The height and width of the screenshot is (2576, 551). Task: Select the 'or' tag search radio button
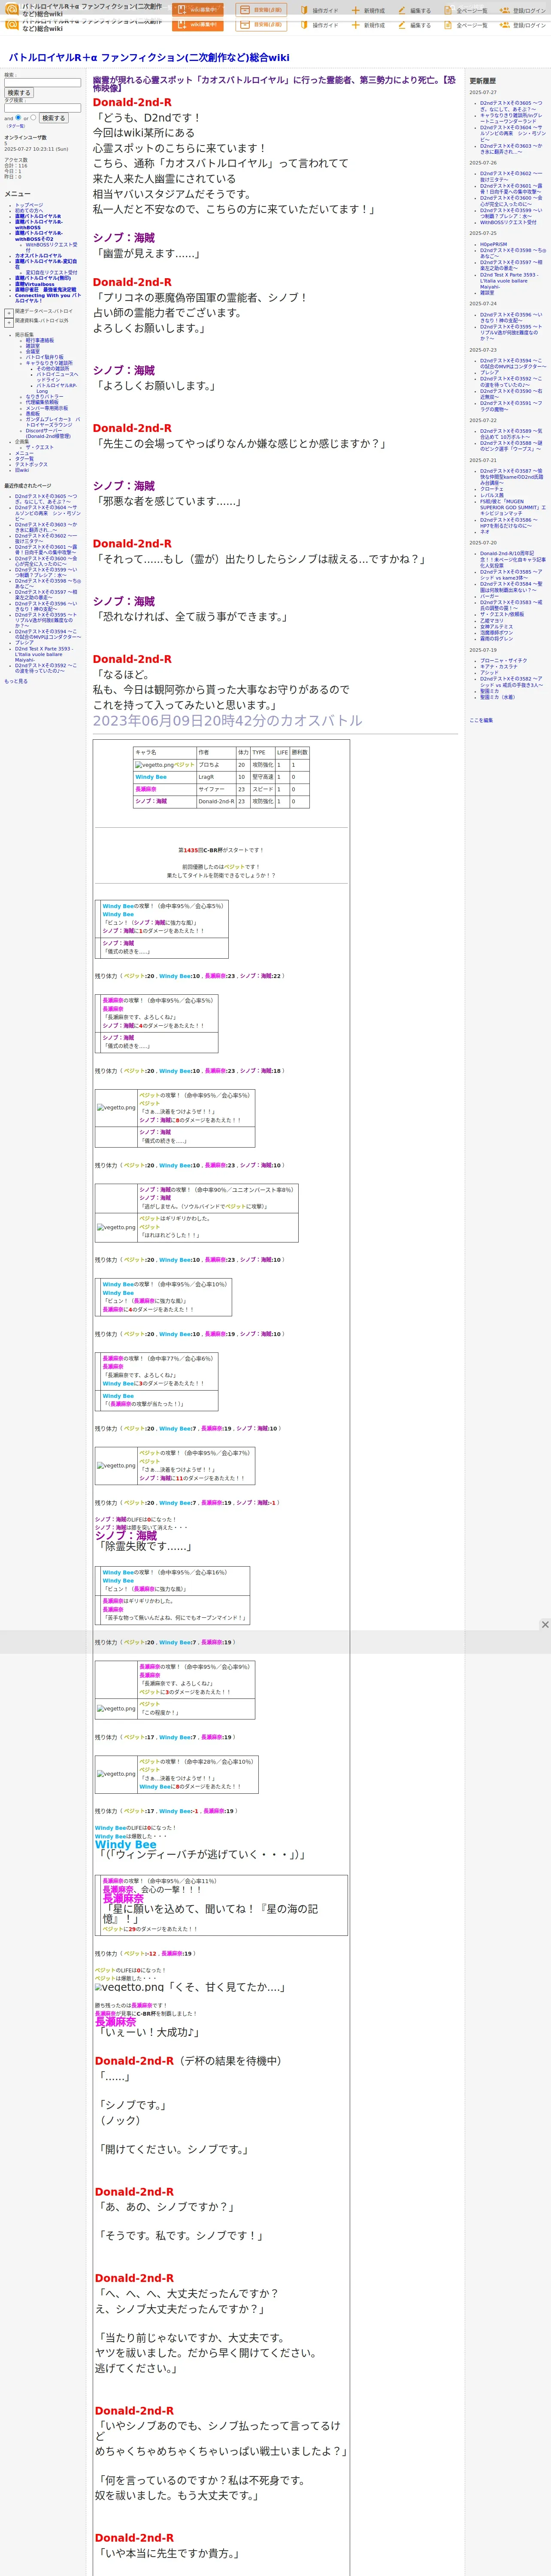pyautogui.click(x=33, y=118)
